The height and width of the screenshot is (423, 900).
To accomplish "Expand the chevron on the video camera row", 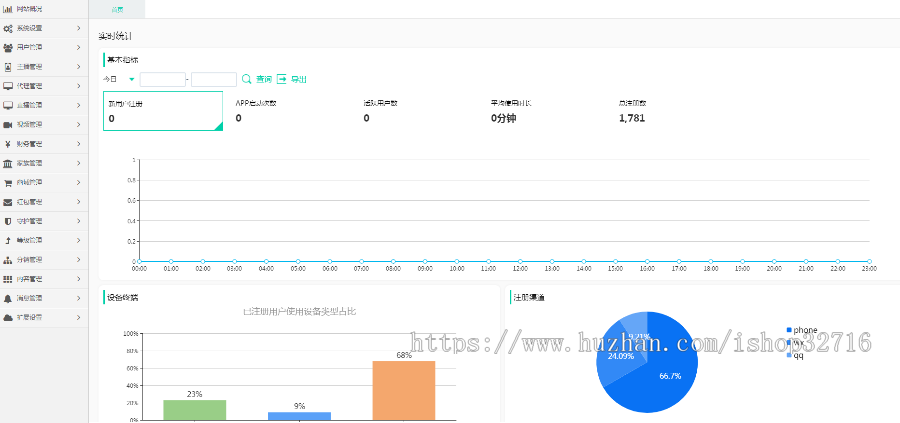I will (x=79, y=125).
